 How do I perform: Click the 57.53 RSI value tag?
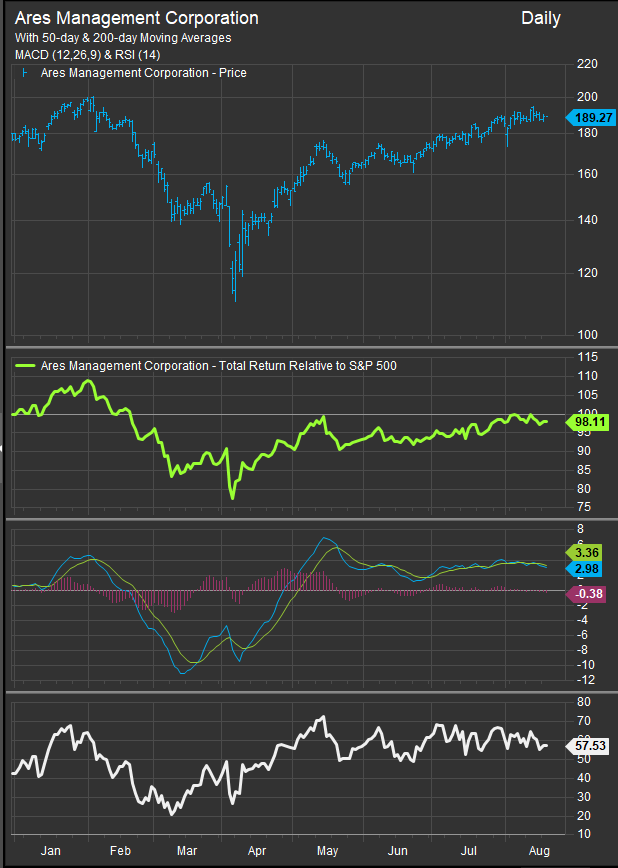click(x=586, y=746)
